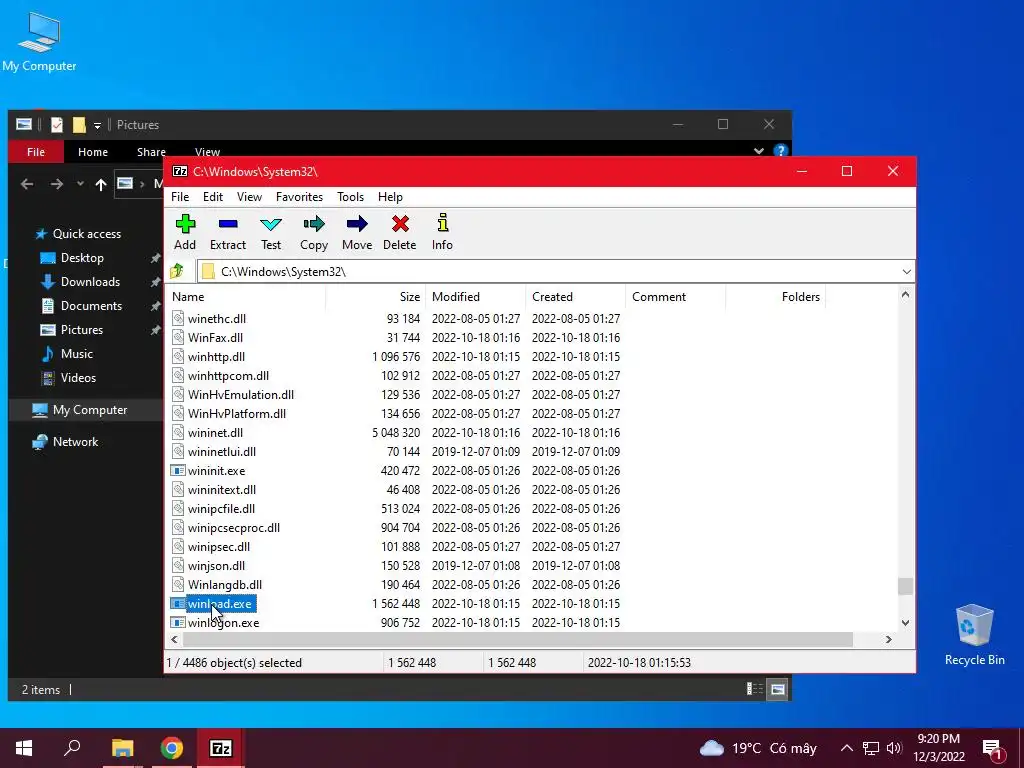Select wininetlui.dll file
Image resolution: width=1024 pixels, height=768 pixels.
coord(222,451)
